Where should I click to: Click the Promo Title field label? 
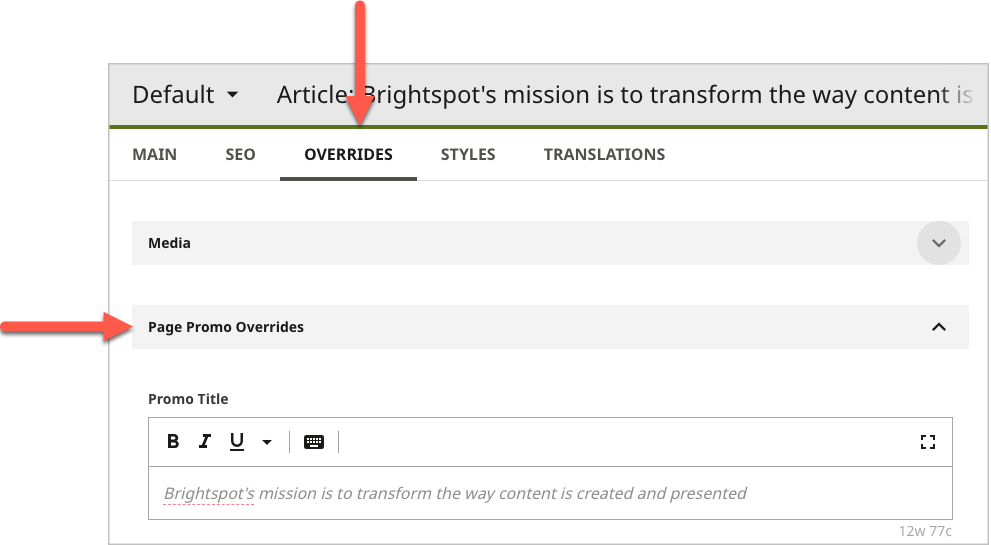(x=188, y=399)
